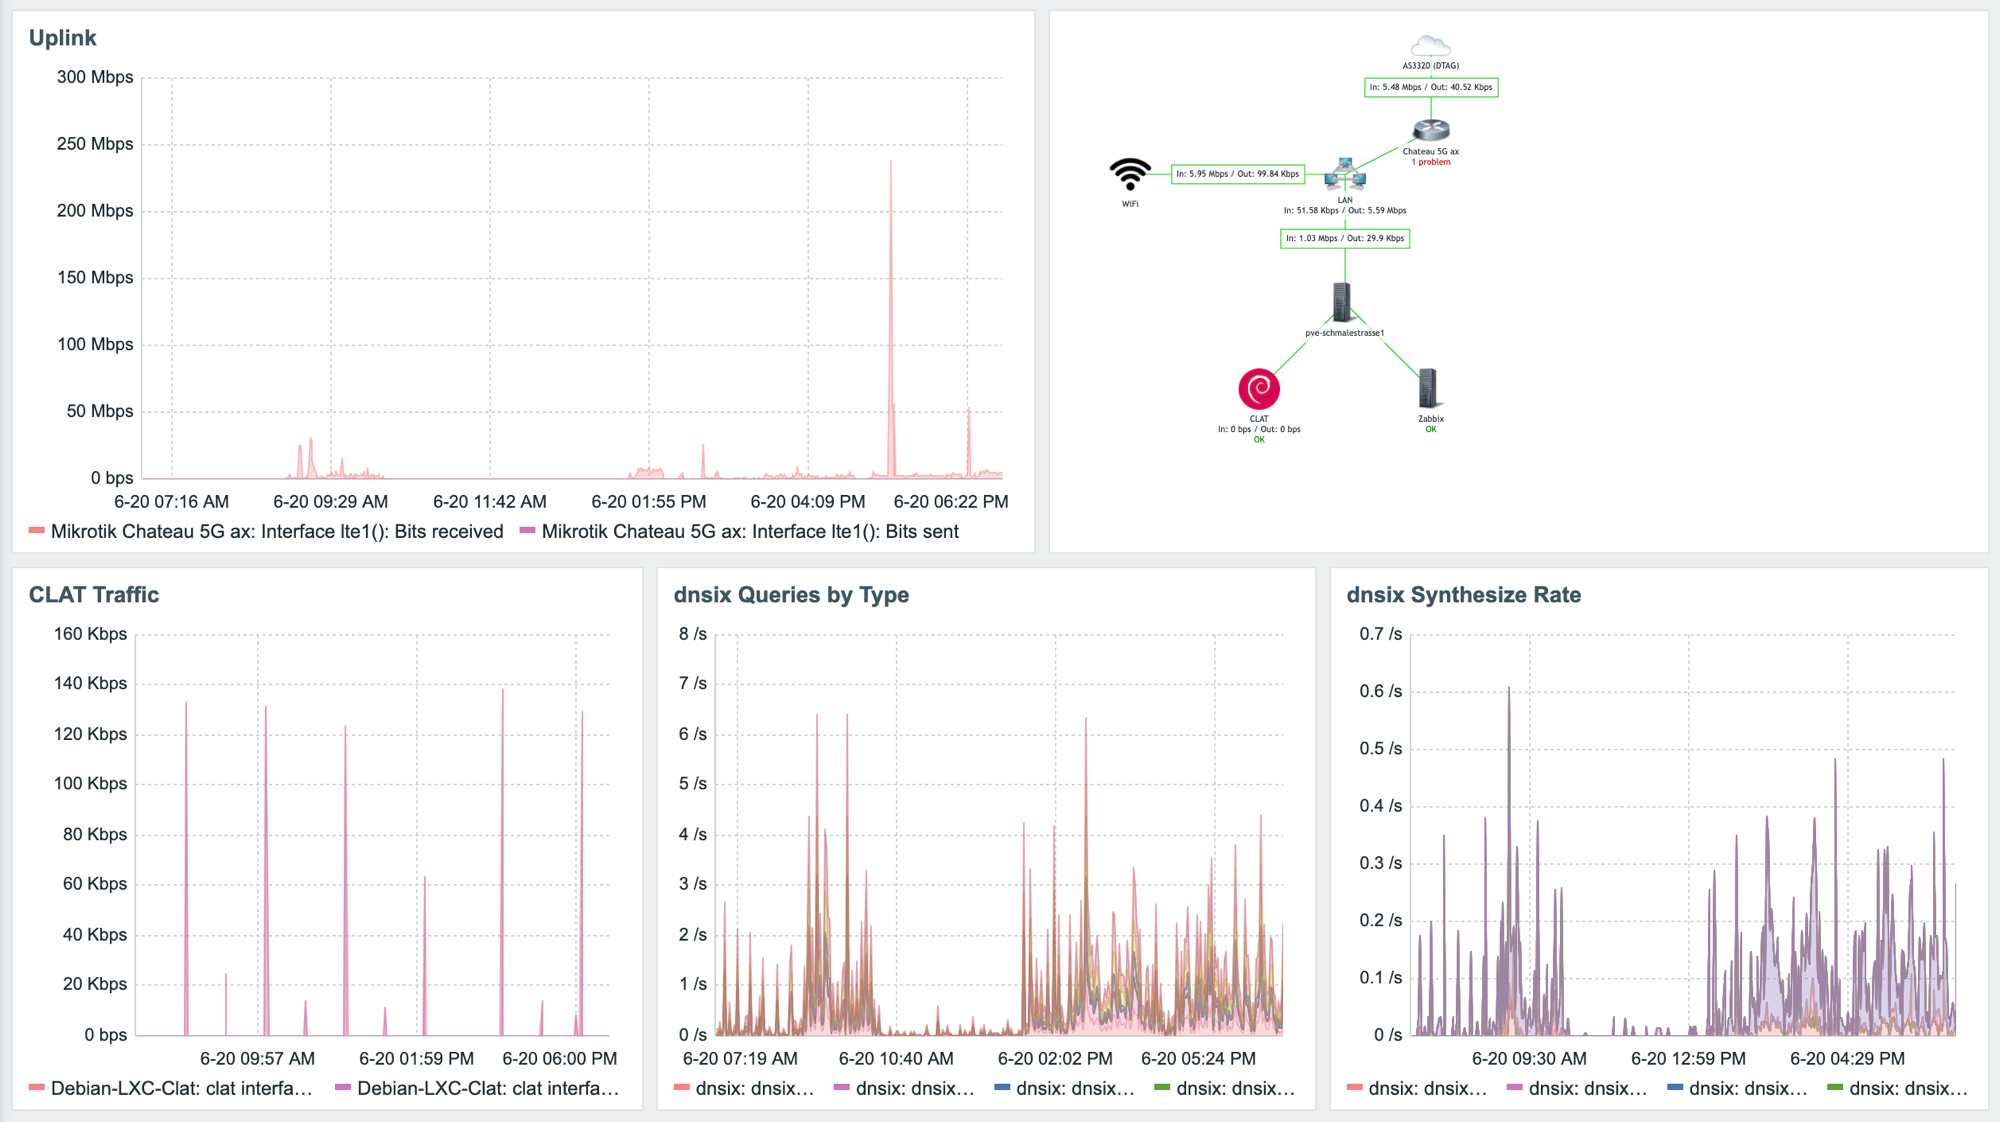2000x1122 pixels.
Task: Click purple legend swatch in dnsix Synthesize Rate
Action: [x=1515, y=1088]
